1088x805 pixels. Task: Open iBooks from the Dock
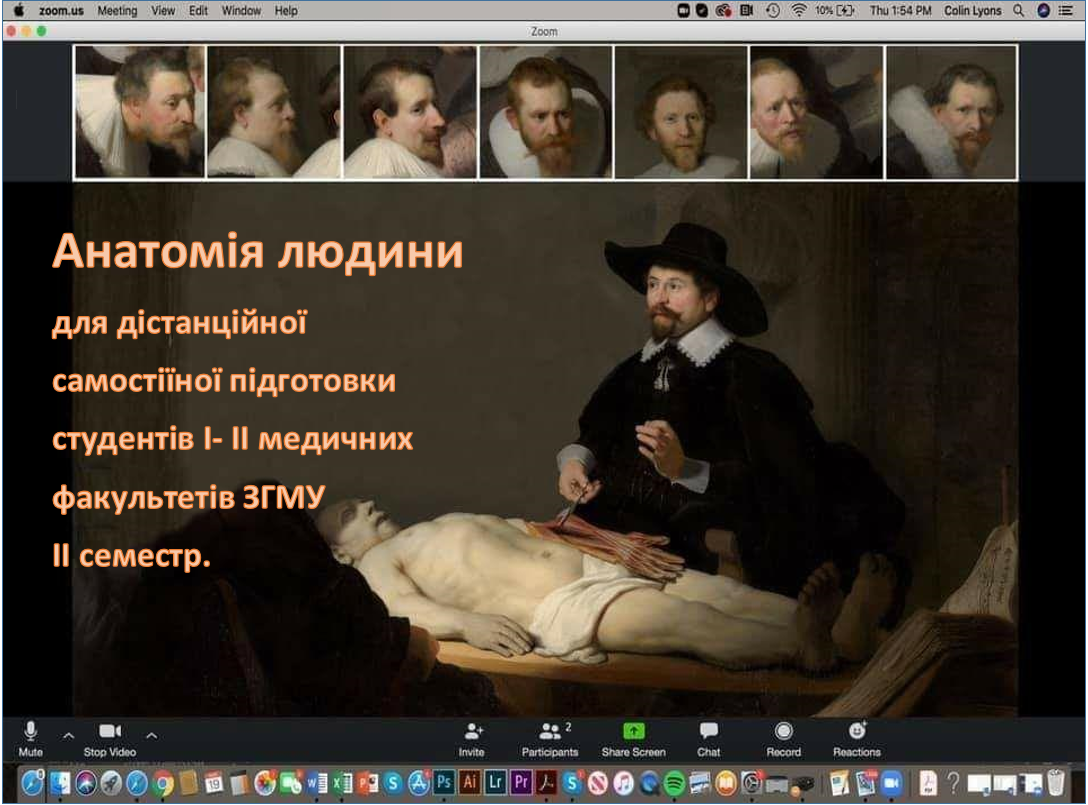click(725, 783)
